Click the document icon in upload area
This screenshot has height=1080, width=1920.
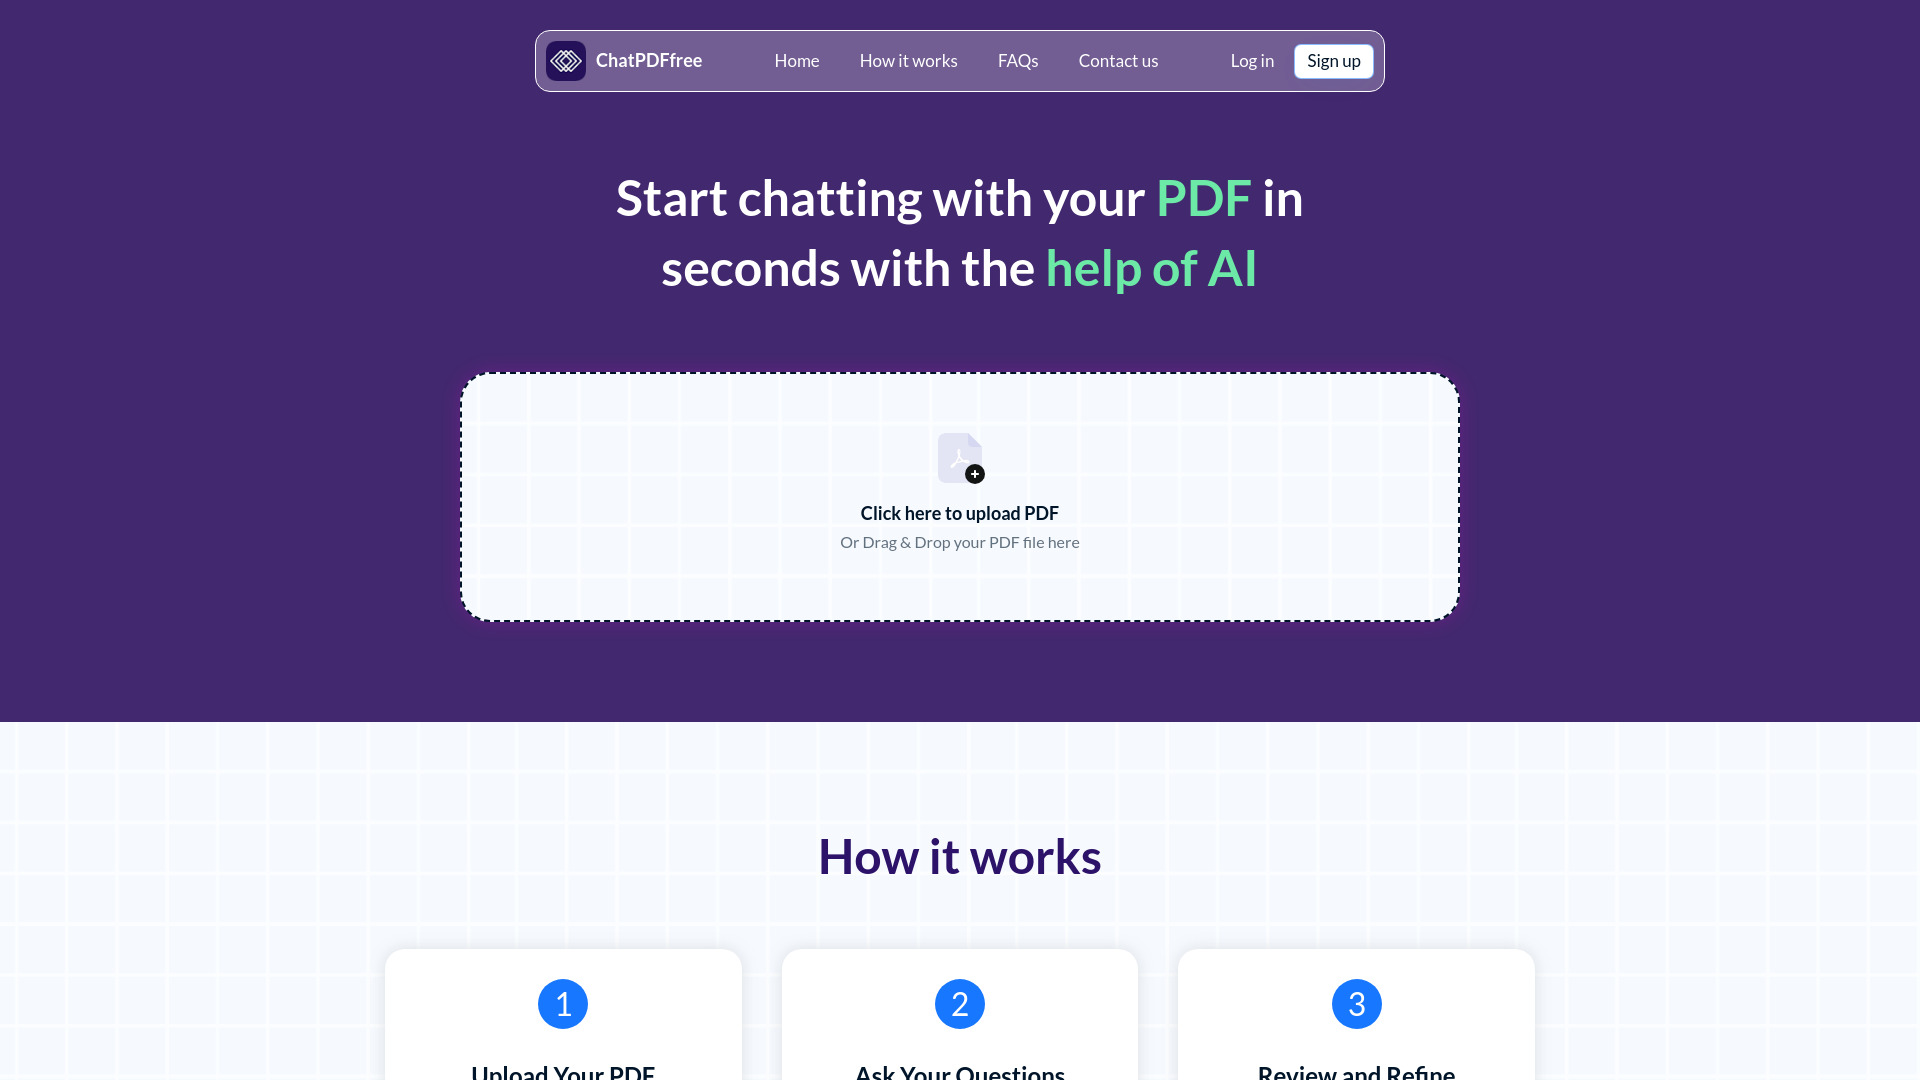point(959,456)
